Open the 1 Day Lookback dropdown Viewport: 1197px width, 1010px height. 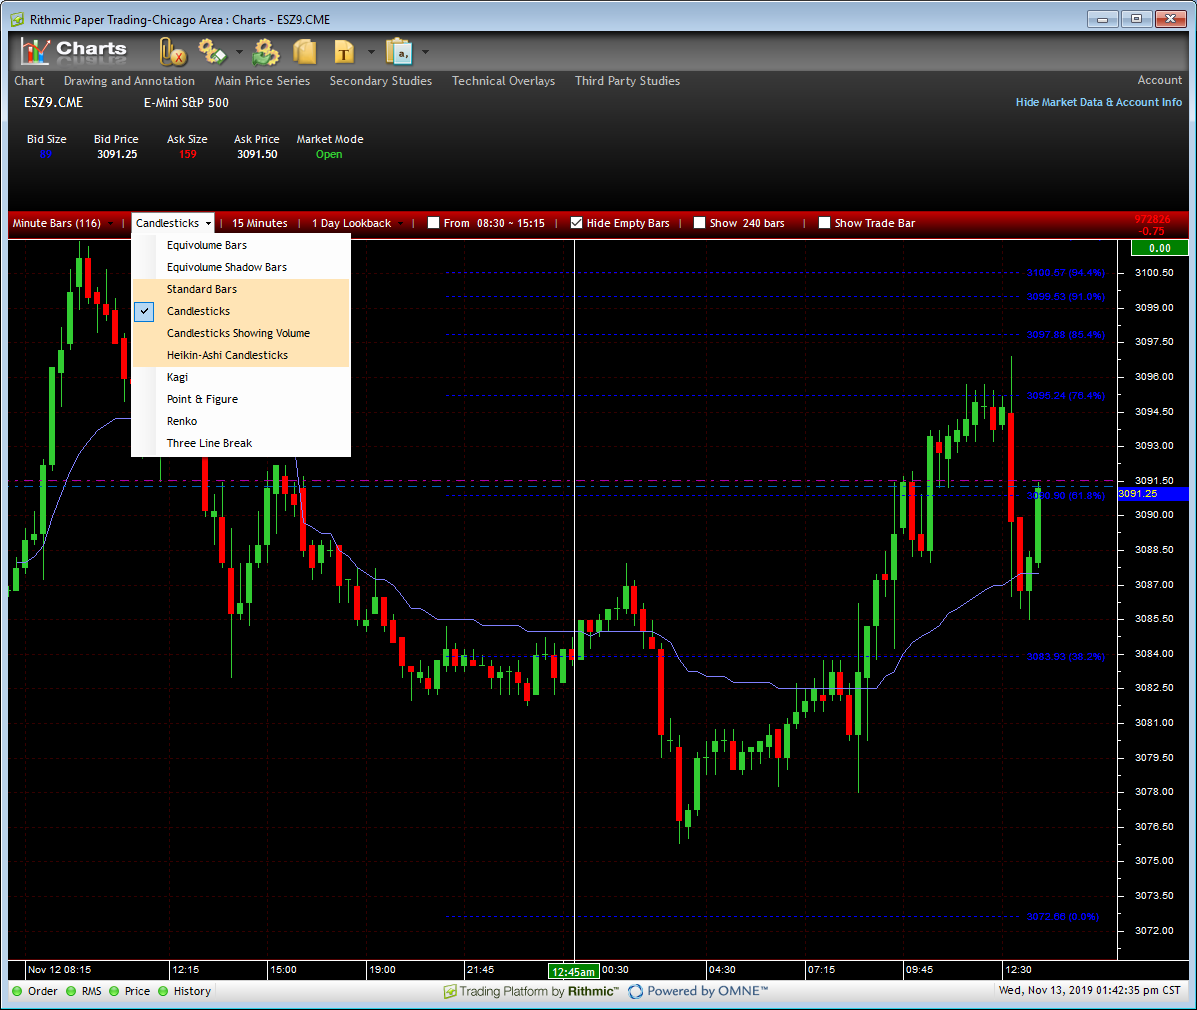click(357, 223)
